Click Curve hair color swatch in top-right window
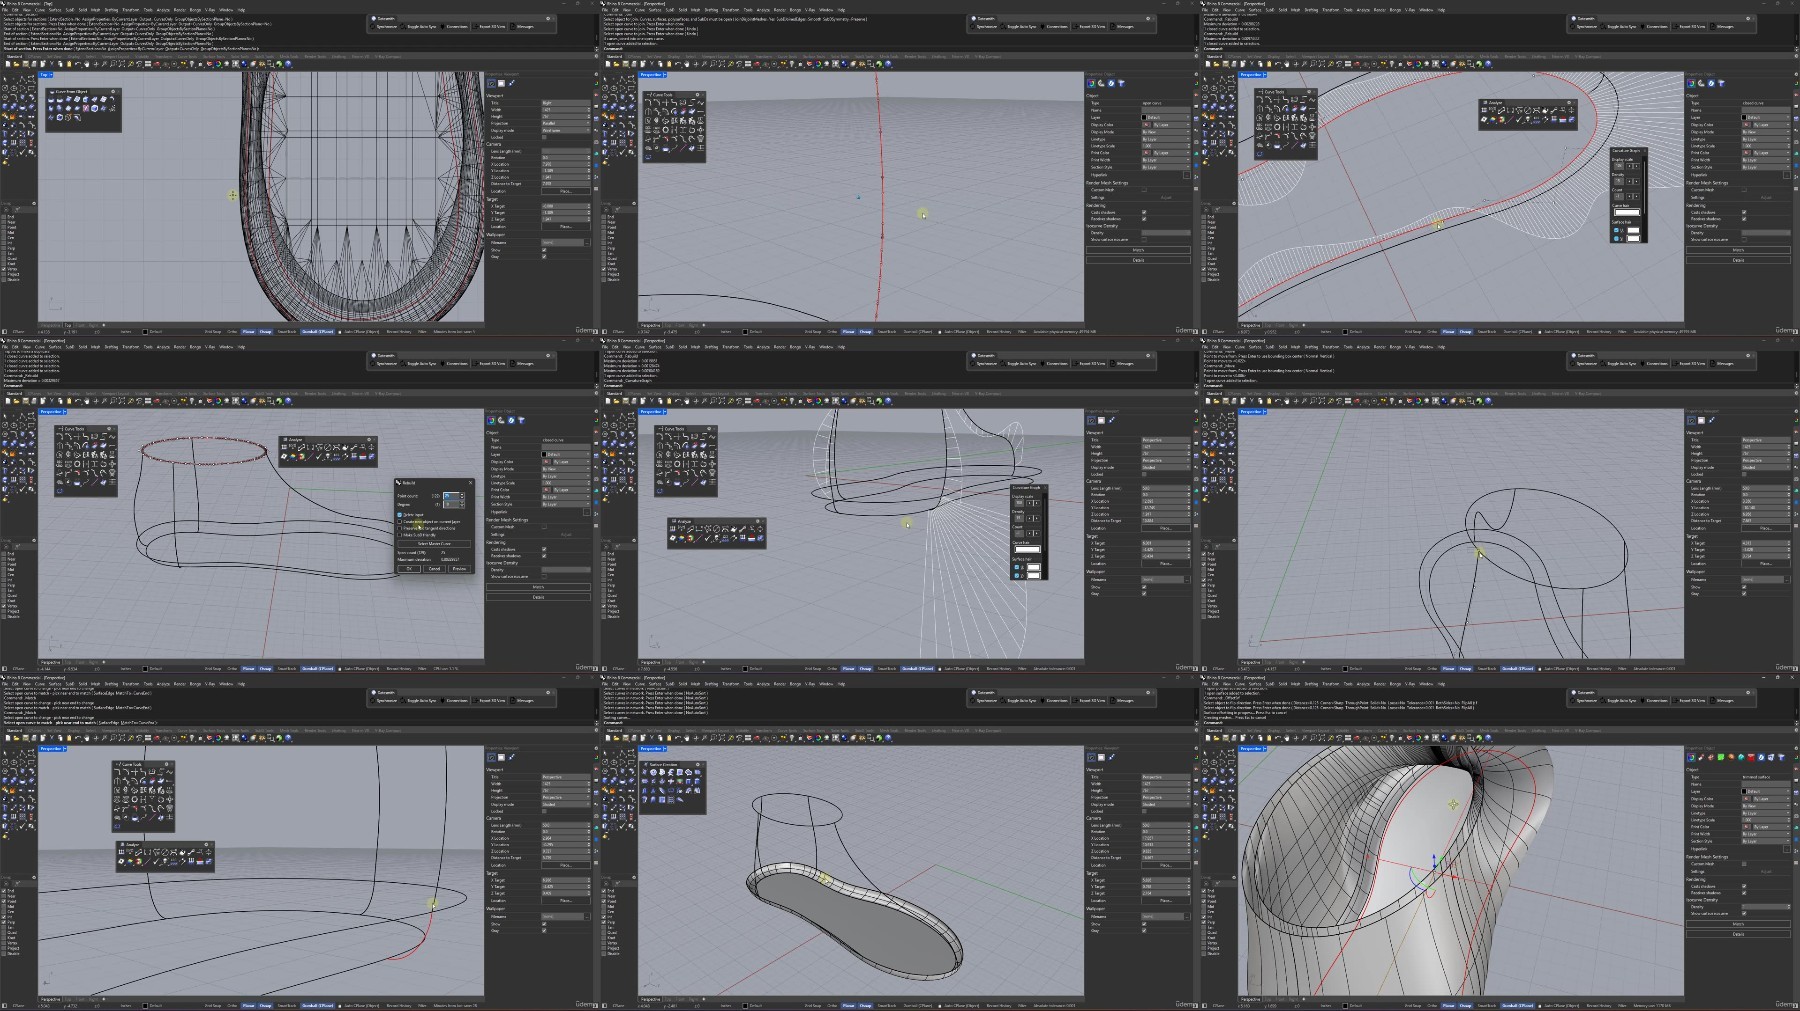Image resolution: width=1800 pixels, height=1011 pixels. (x=1627, y=212)
